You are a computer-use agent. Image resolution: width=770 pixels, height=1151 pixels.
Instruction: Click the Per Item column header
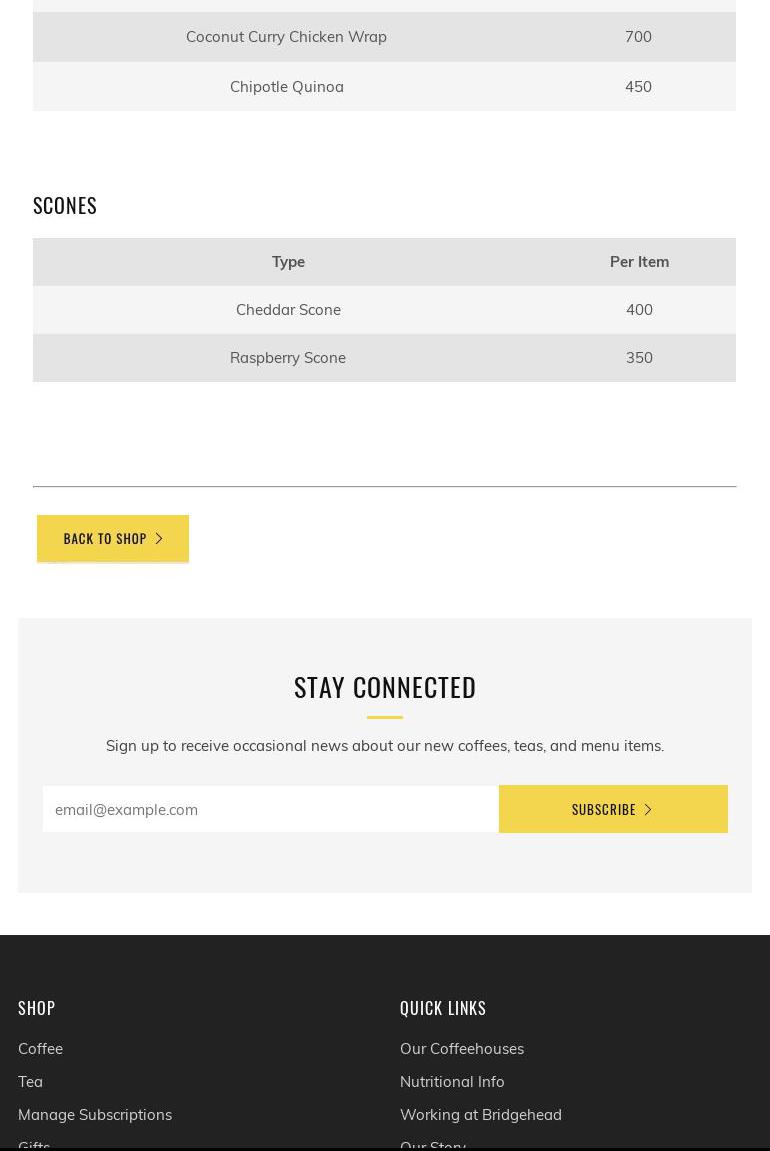[639, 262]
